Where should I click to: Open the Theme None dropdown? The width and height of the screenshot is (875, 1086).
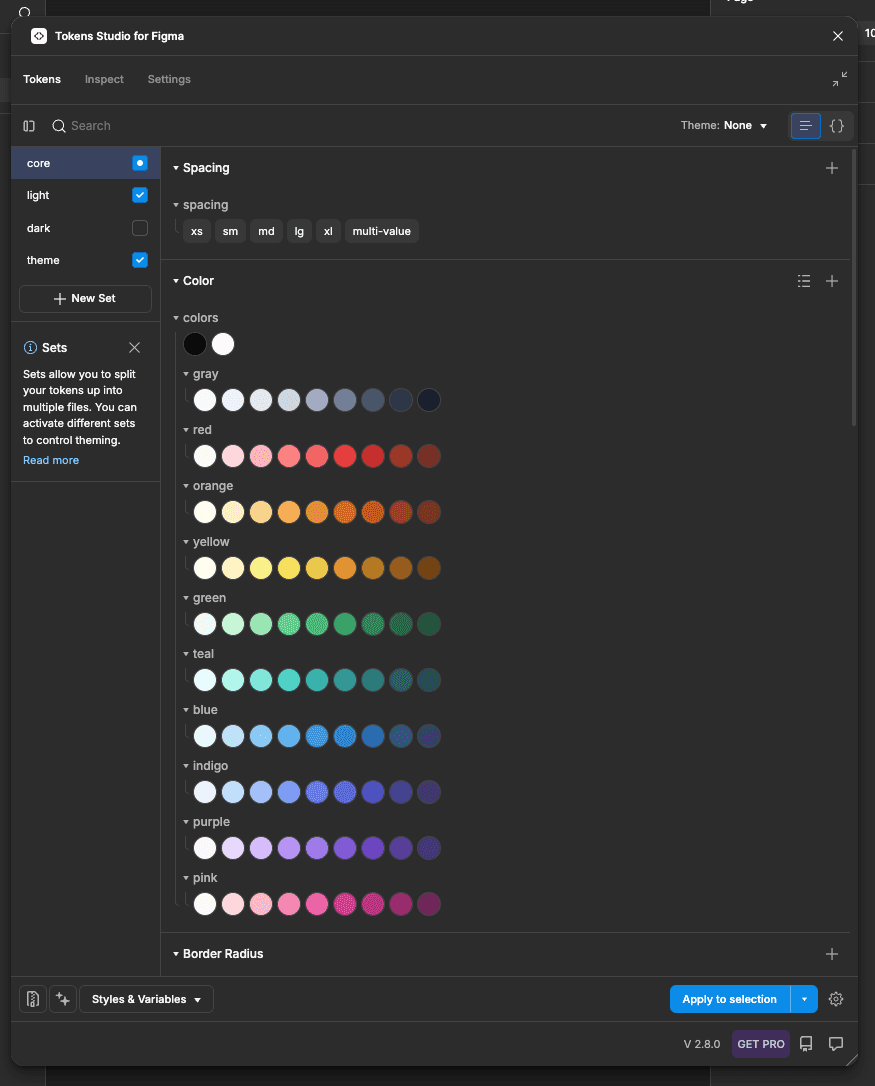click(x=724, y=126)
